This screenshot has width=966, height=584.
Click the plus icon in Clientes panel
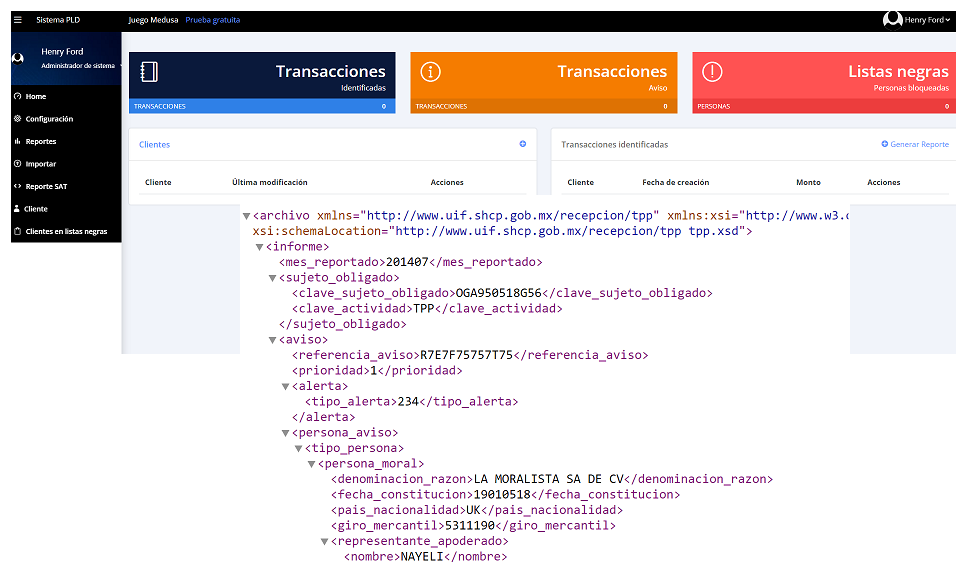point(522,144)
